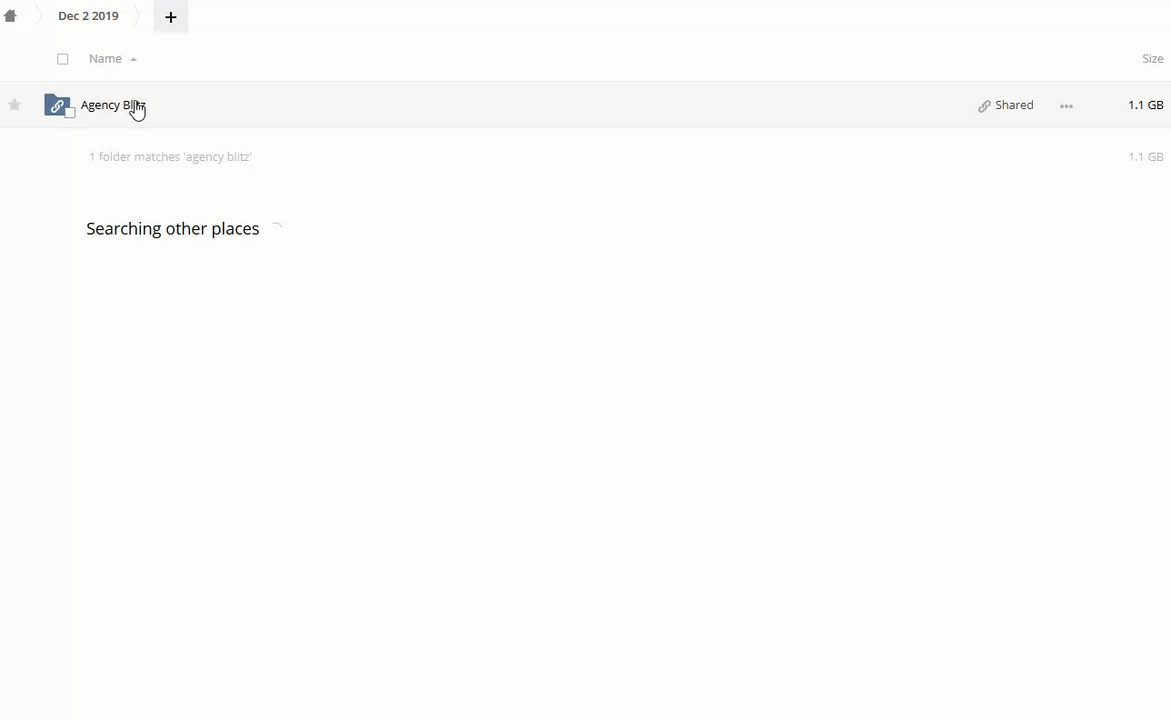This screenshot has width=1171, height=720.
Task: Click the chain link share icon
Action: 984,106
